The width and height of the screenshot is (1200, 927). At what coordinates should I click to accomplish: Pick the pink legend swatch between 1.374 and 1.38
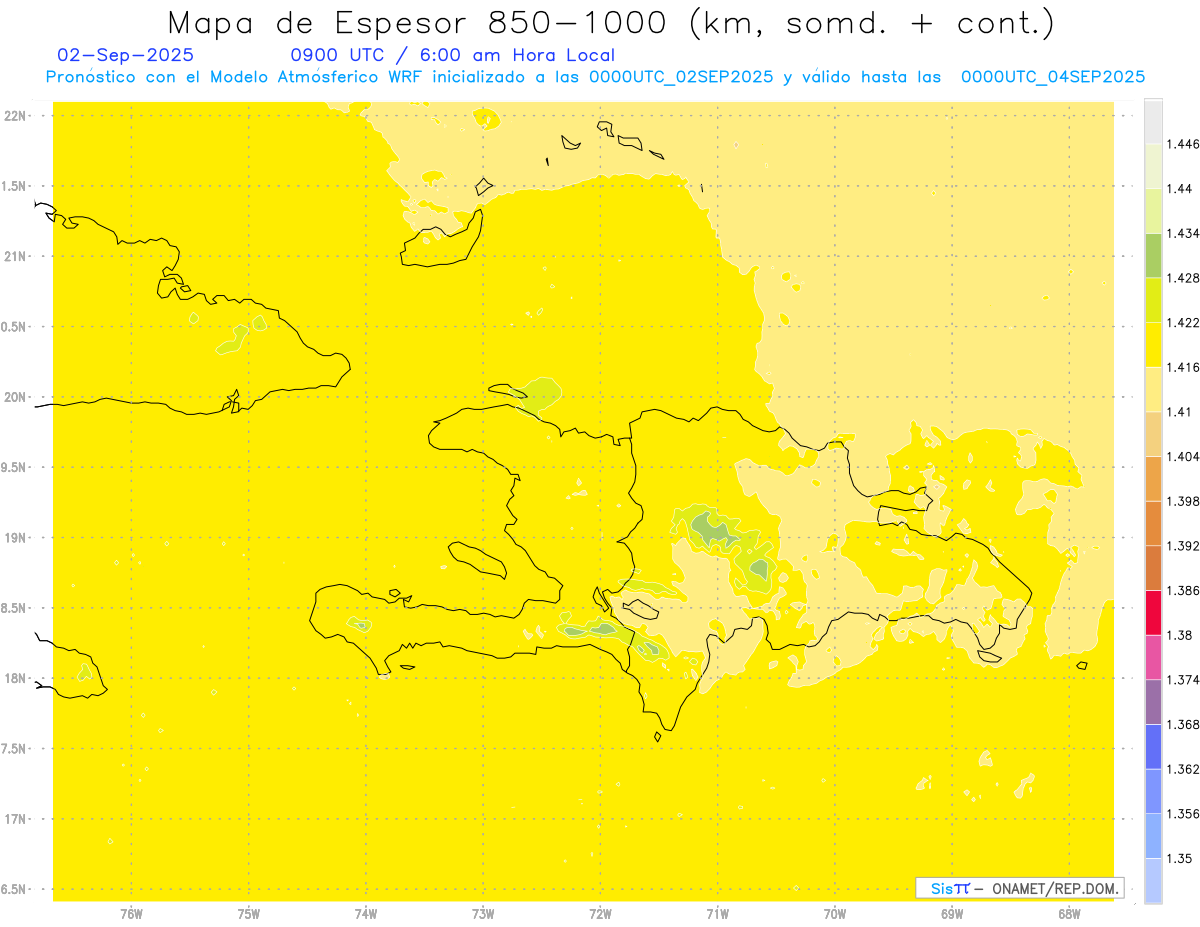pyautogui.click(x=1153, y=658)
